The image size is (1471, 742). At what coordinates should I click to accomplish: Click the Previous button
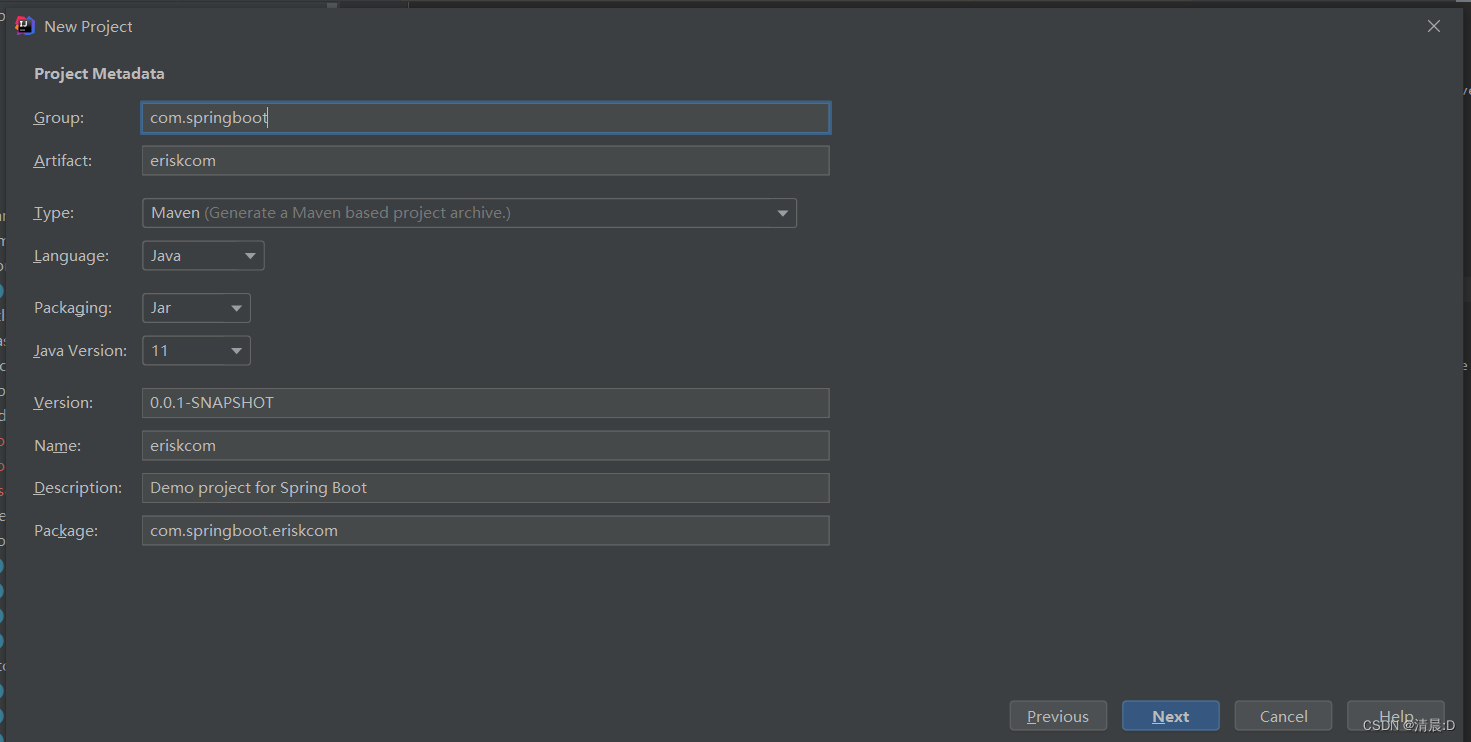1058,715
